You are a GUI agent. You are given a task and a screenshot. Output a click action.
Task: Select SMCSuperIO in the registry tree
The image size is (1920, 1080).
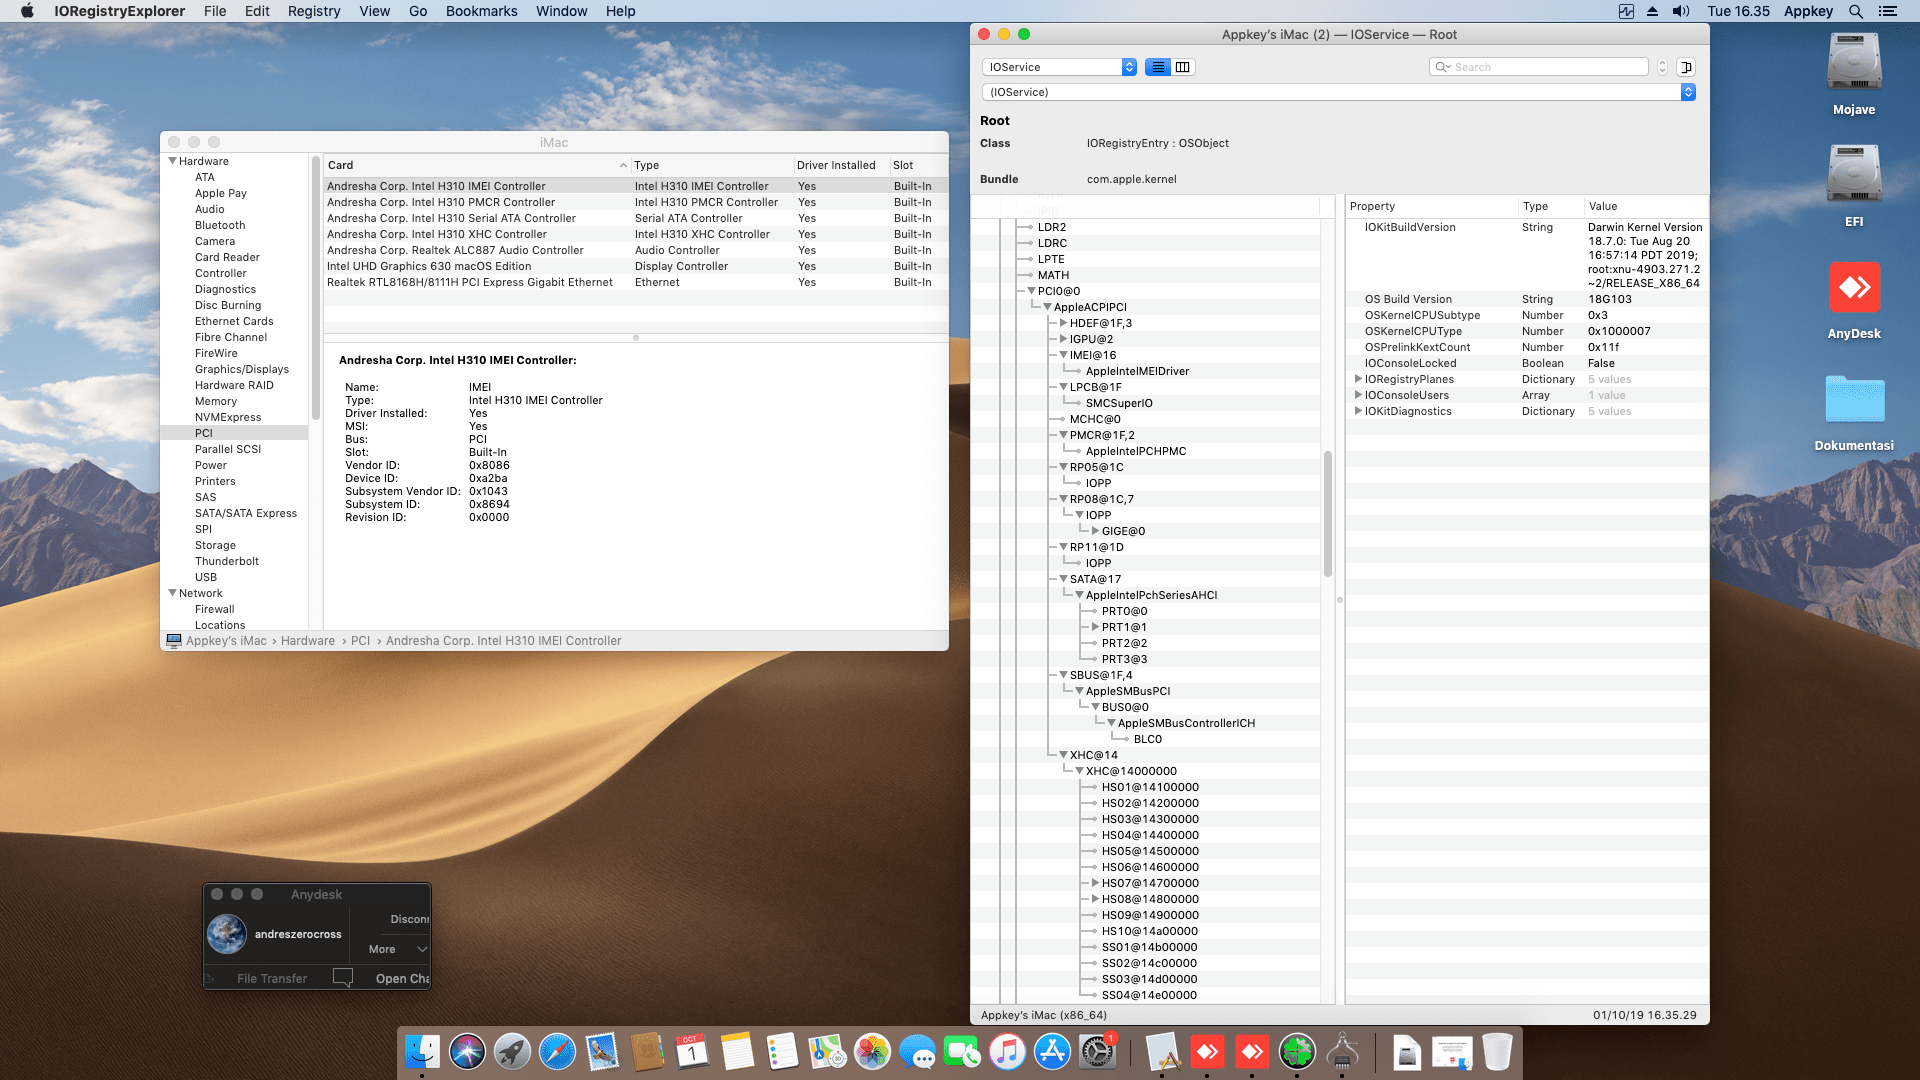(1119, 403)
